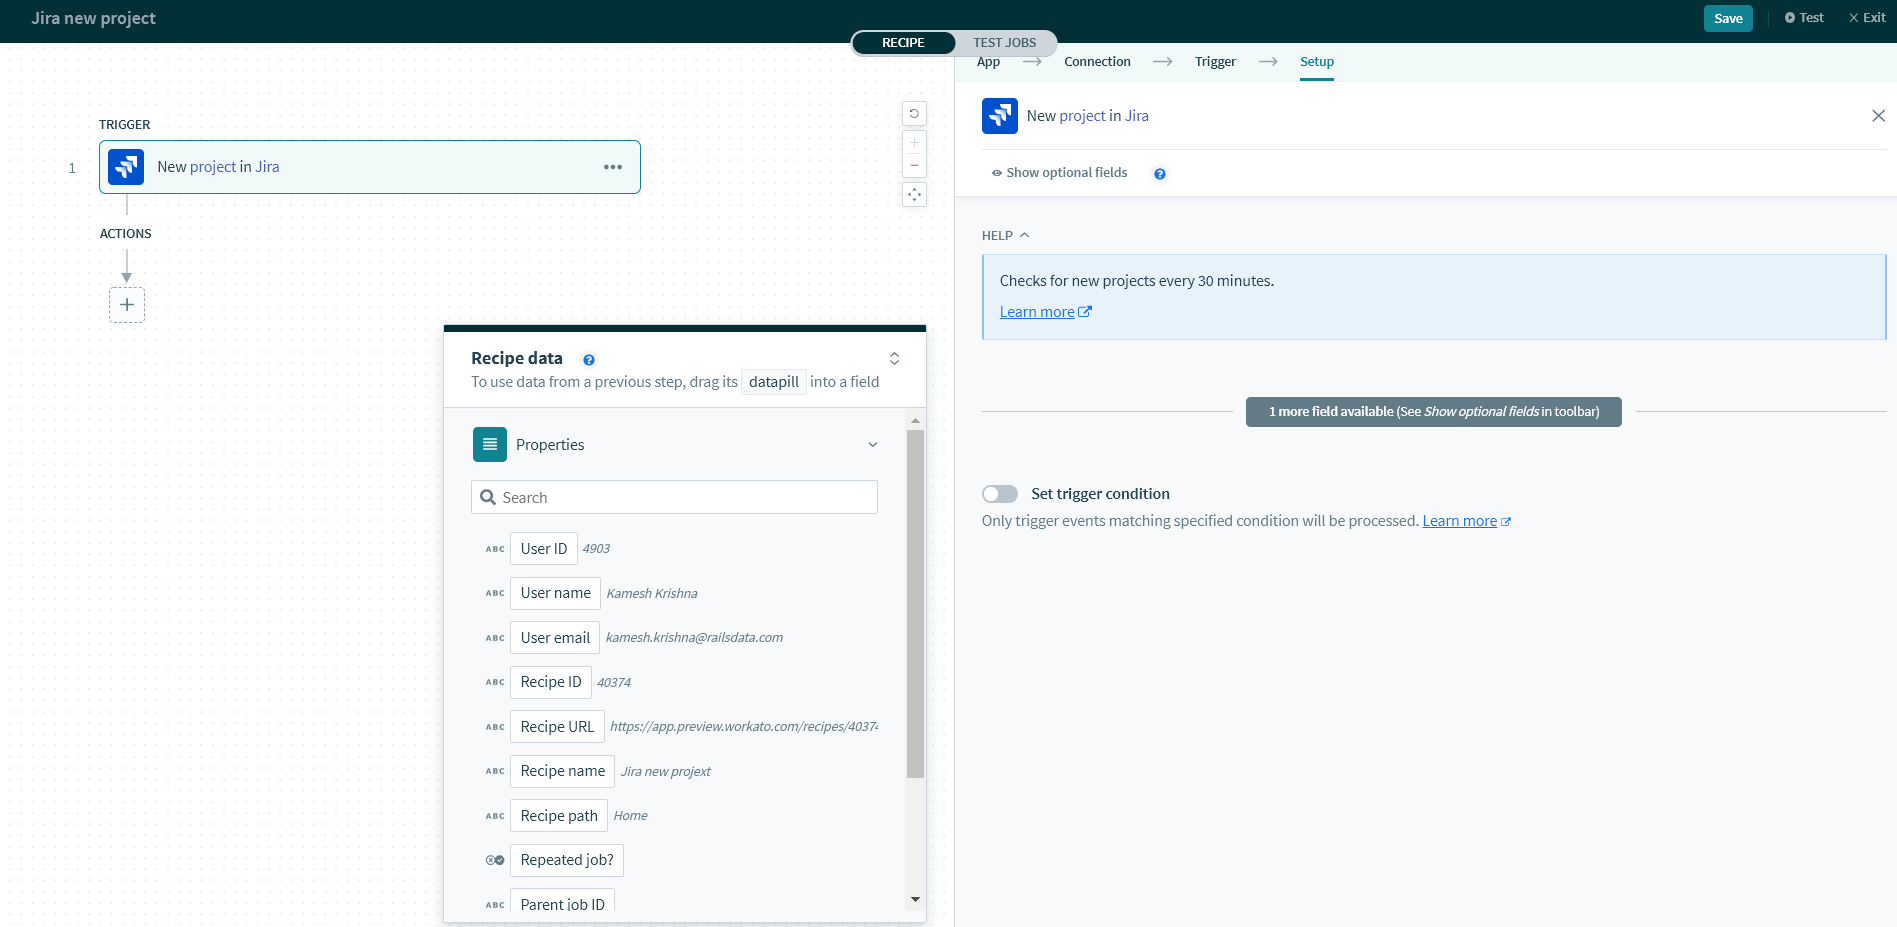Click the Jira icon in trigger step
Screen dimensions: 1897x927
click(x=126, y=167)
